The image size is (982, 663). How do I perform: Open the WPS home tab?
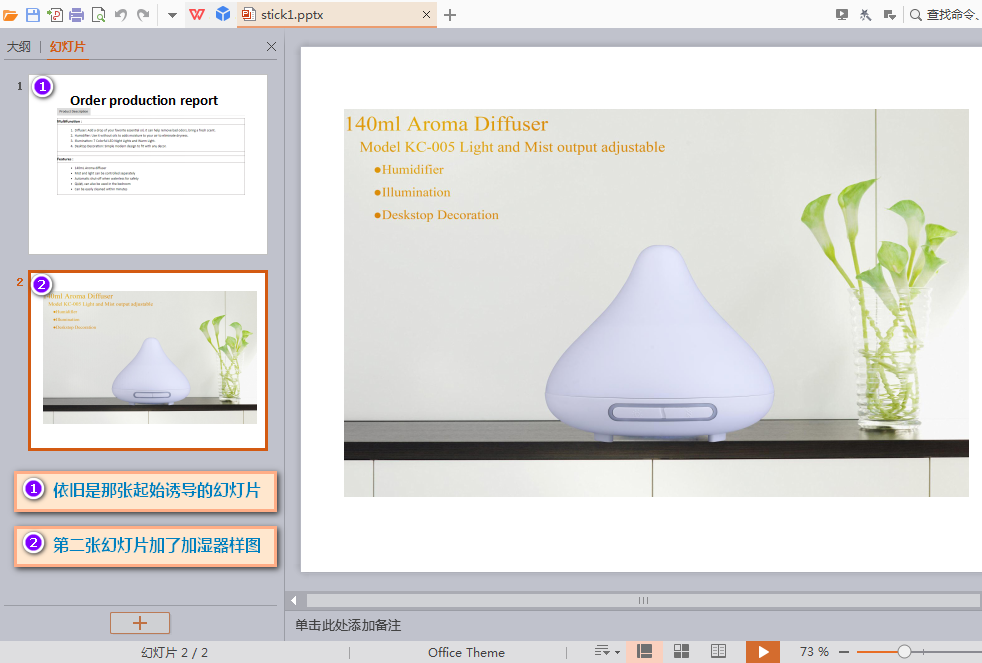click(x=197, y=14)
